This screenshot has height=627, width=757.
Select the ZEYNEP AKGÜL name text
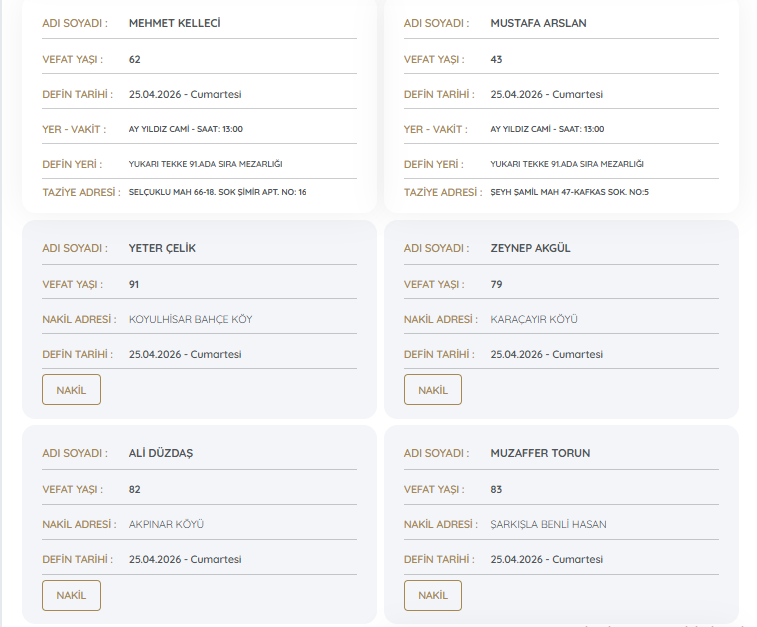tap(530, 248)
